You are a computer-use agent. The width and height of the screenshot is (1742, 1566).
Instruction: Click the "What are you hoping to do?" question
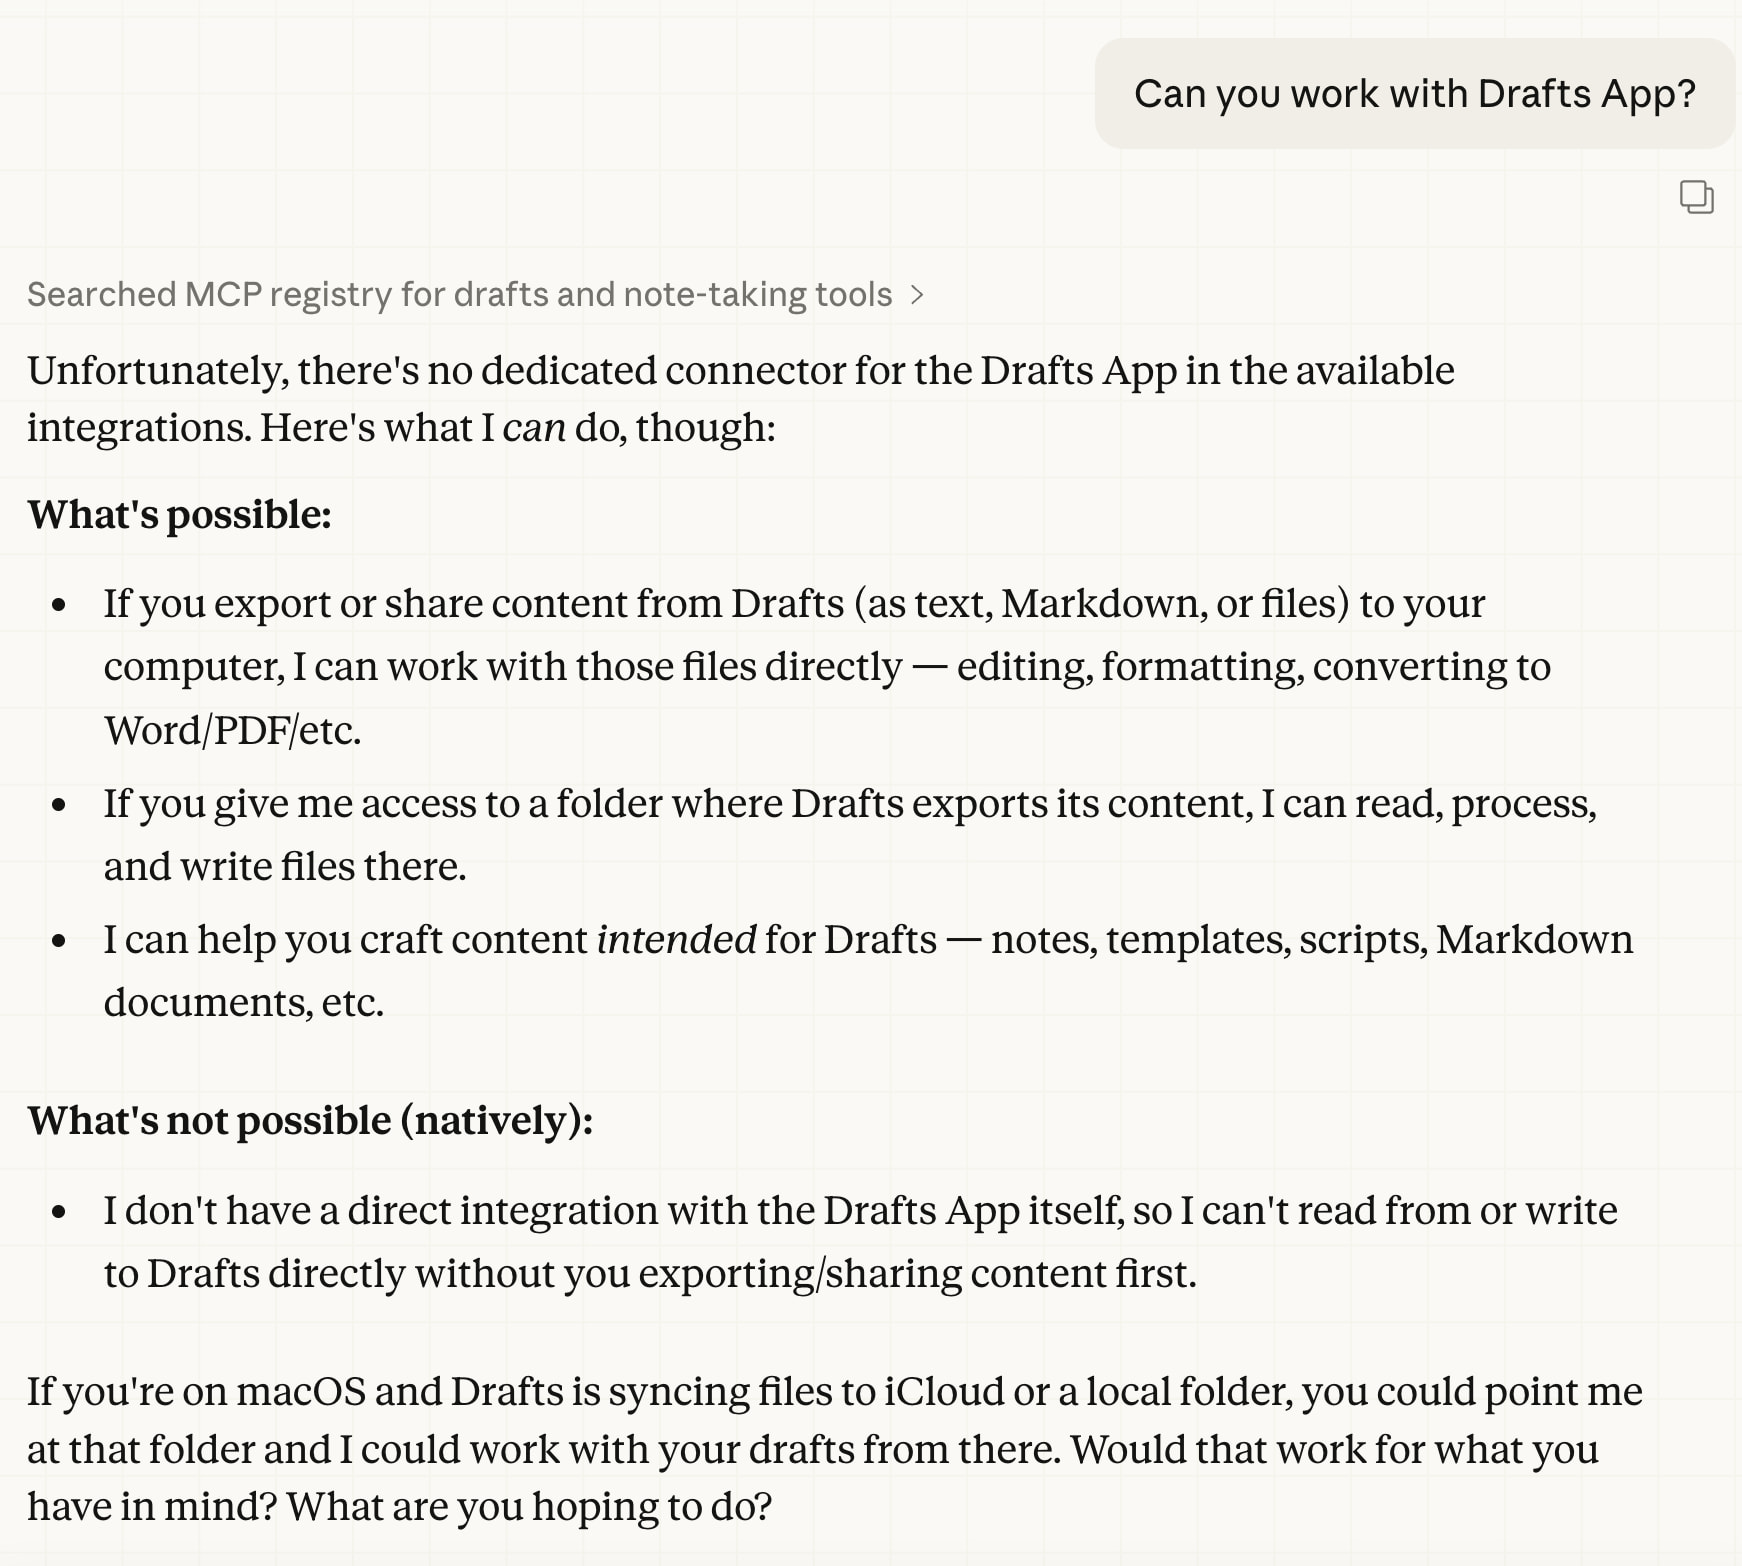[529, 1507]
